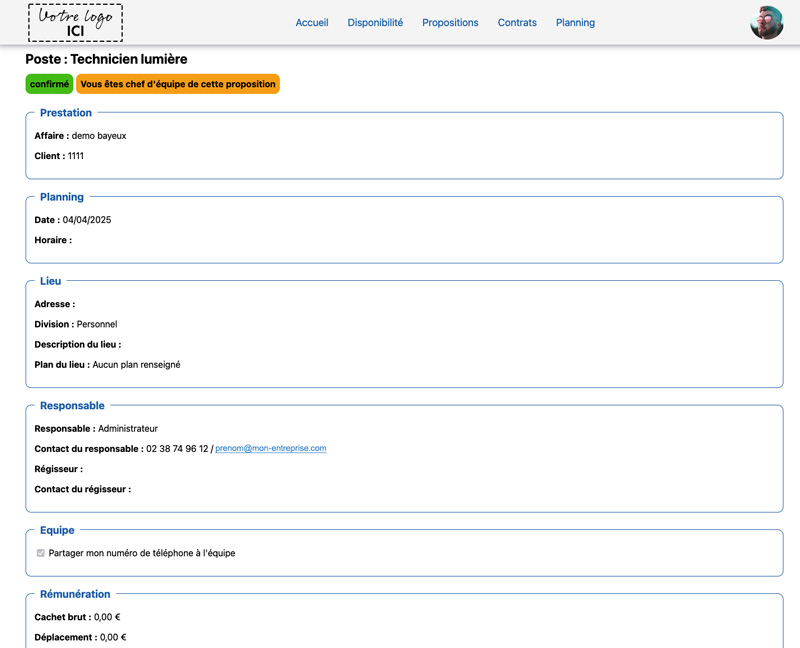Go to the Accueil page
Image resolution: width=800 pixels, height=648 pixels.
[312, 22]
